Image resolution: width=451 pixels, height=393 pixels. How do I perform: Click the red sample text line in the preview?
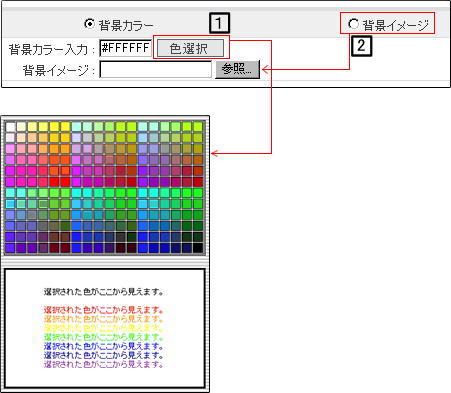coord(103,310)
